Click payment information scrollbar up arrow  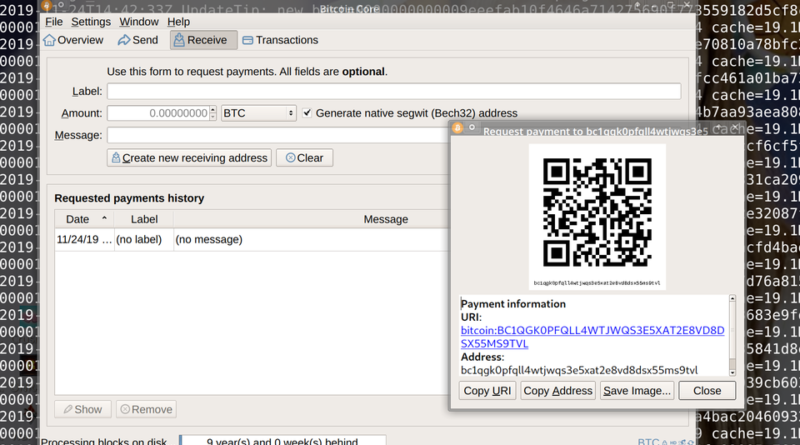pos(733,298)
